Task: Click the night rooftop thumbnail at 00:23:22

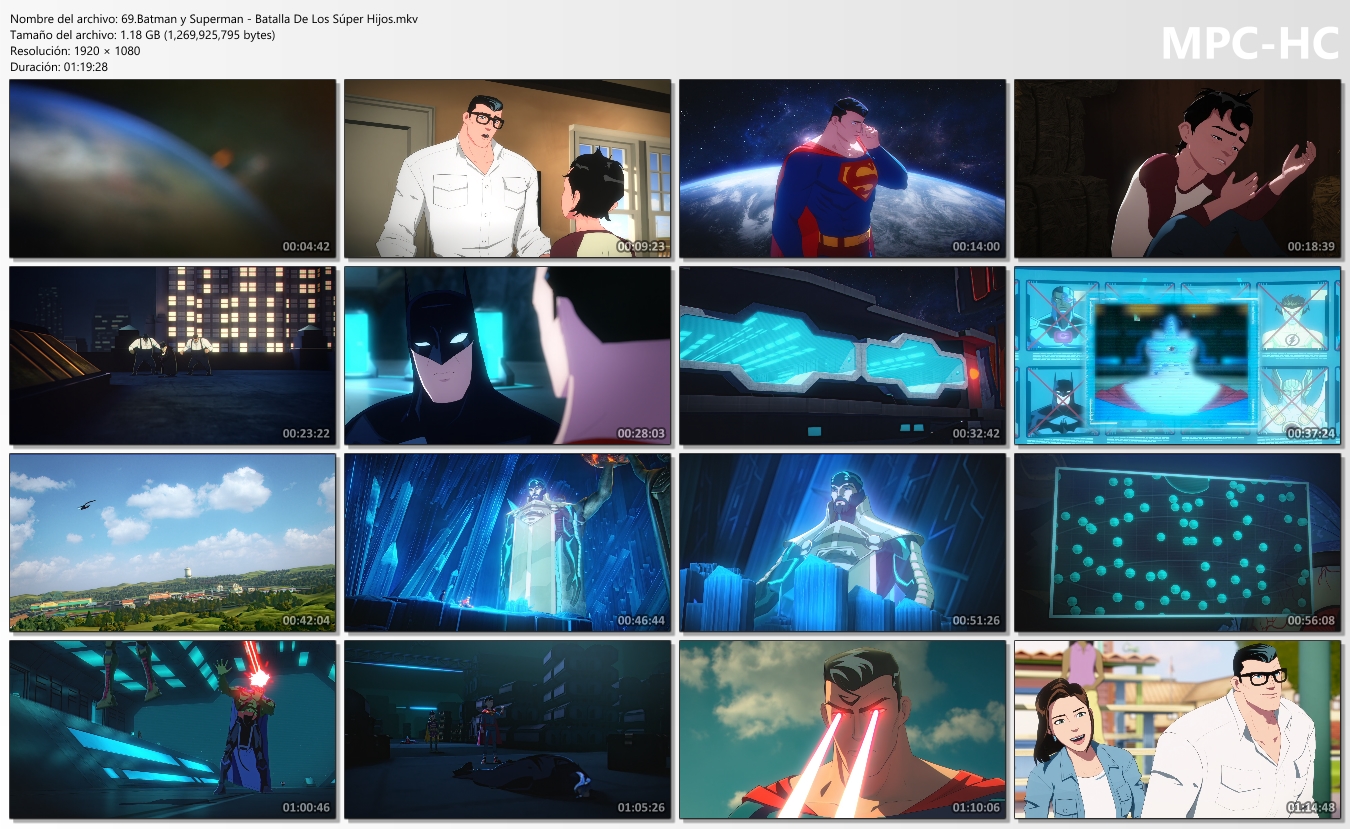Action: point(173,356)
